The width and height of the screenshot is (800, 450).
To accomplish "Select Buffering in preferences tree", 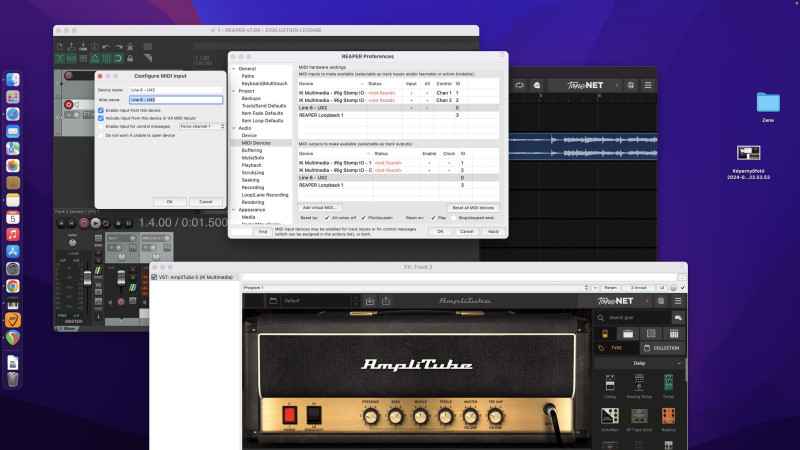I will coord(252,151).
